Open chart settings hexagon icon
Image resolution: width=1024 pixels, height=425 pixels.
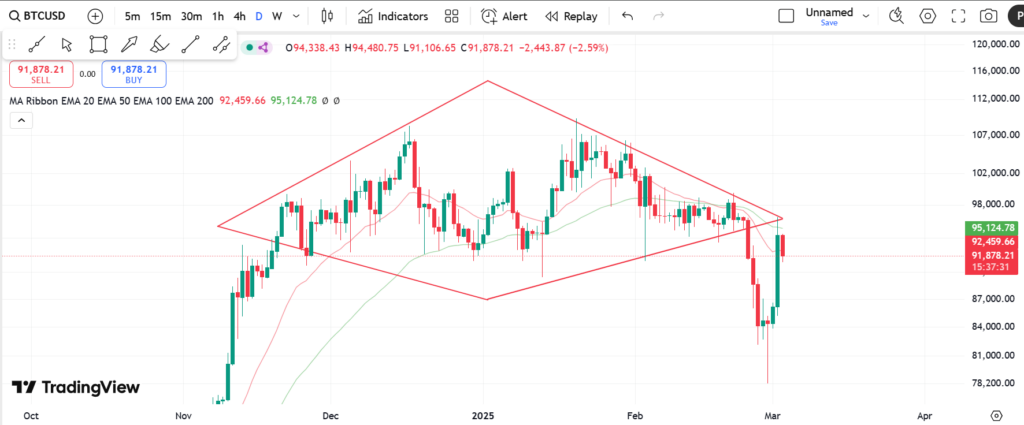pos(927,16)
